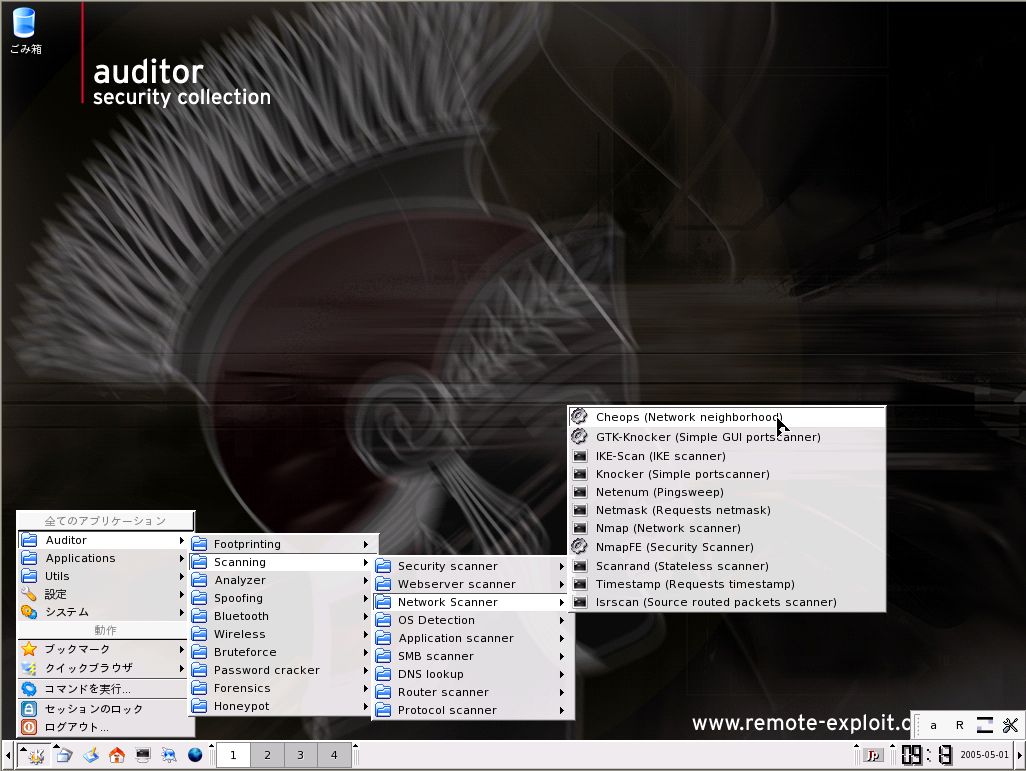
Task: Switch to virtual desktop 4
Action: click(x=334, y=755)
